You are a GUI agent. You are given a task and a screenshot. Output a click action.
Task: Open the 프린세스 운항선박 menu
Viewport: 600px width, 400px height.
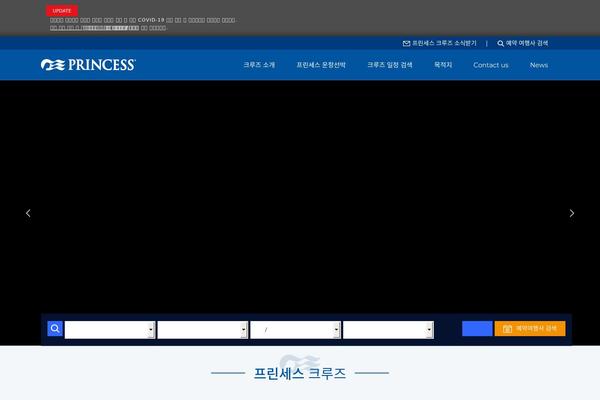point(321,65)
